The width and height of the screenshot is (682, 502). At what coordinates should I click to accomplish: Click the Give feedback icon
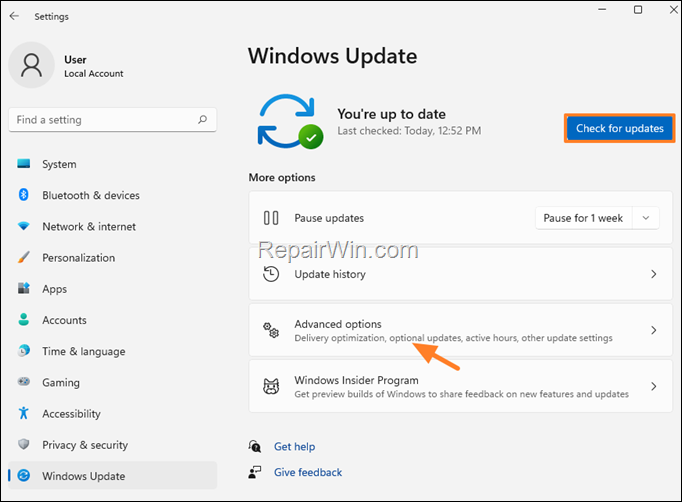pos(254,472)
